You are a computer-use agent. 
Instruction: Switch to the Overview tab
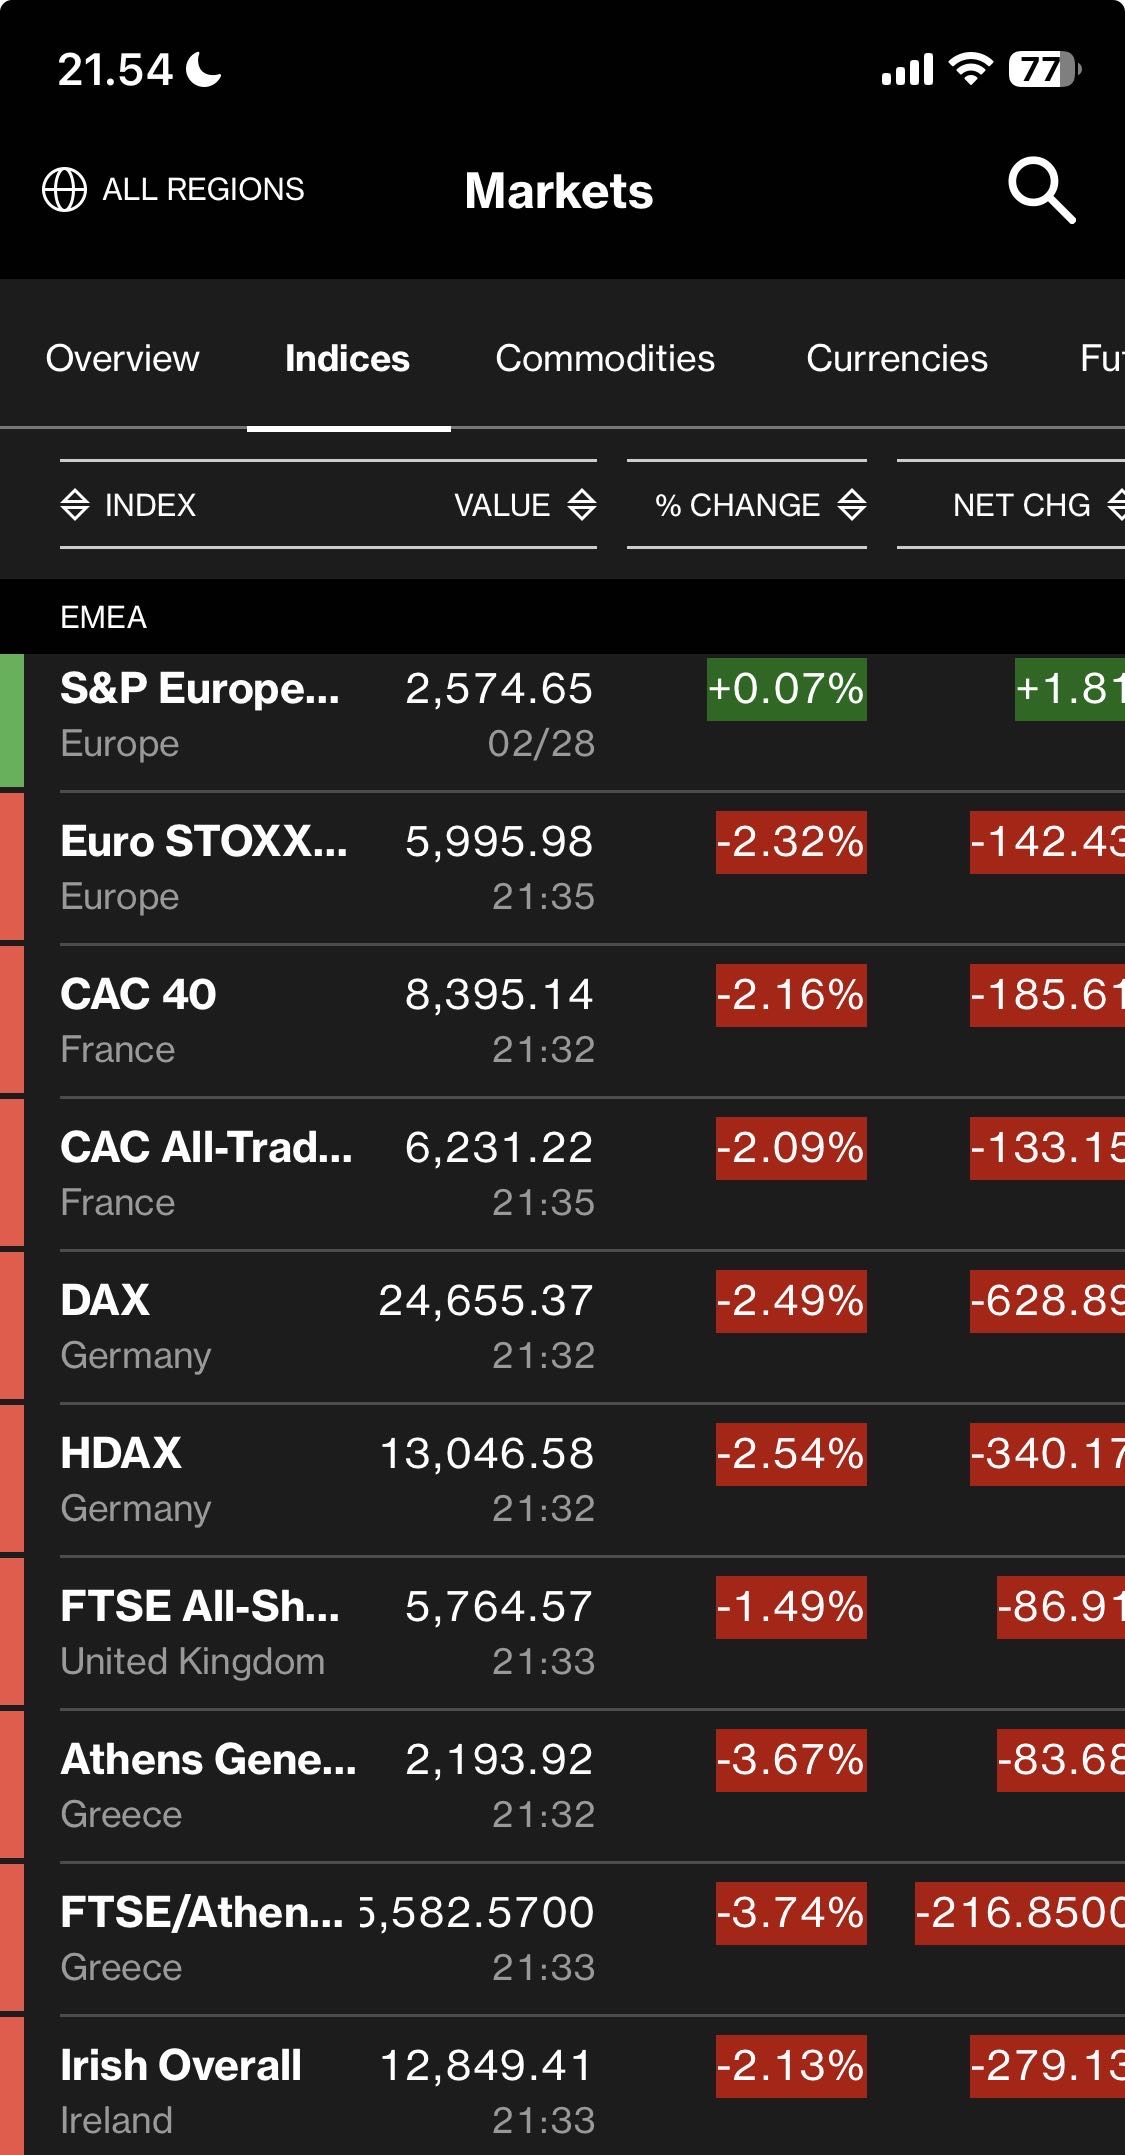point(122,358)
